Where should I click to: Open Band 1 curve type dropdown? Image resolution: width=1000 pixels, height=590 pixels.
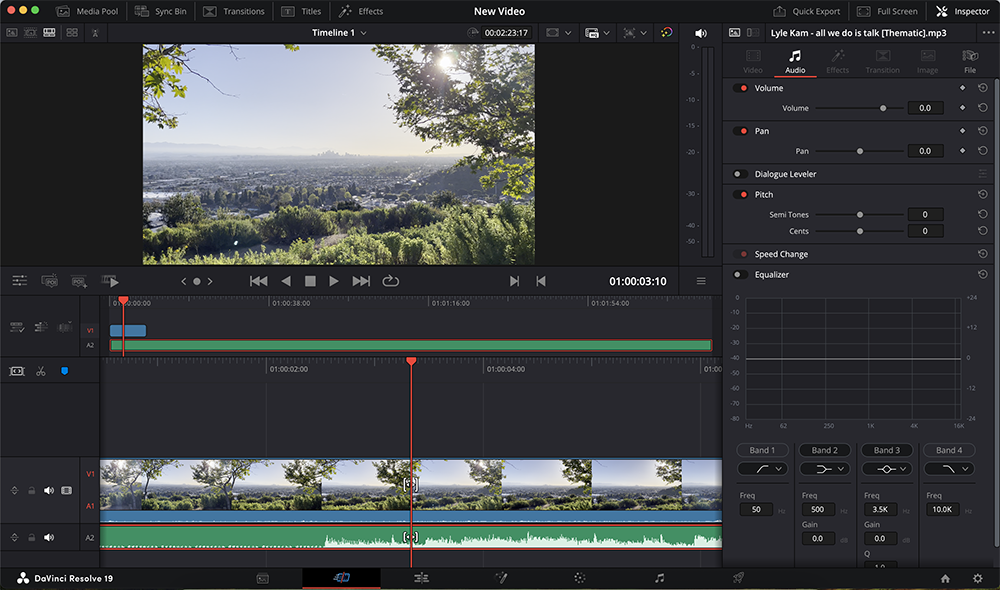coord(762,468)
